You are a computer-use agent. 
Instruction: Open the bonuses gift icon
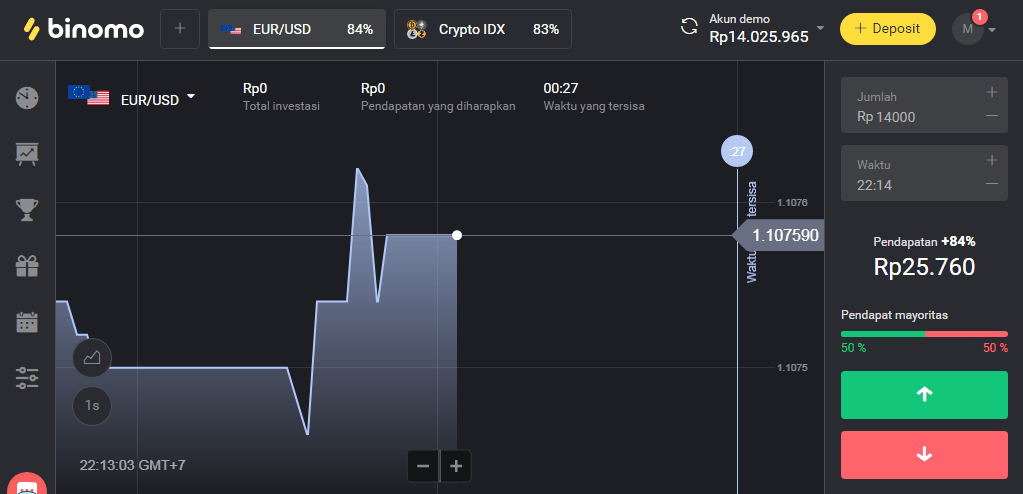(27, 266)
